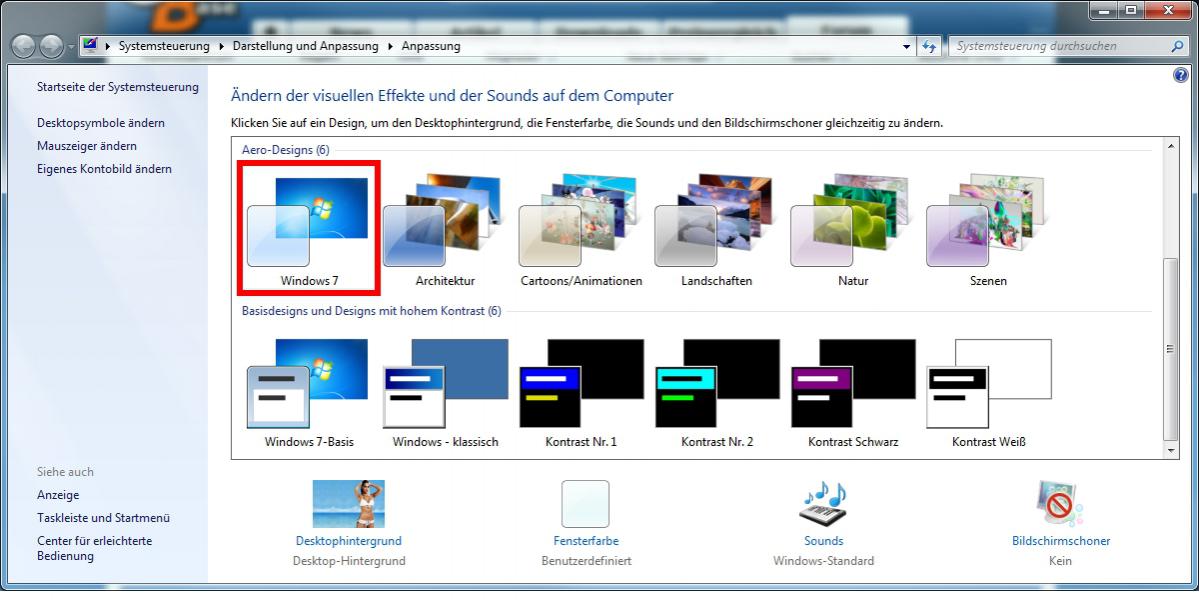Open Eigenes Kontobild ändern
The height and width of the screenshot is (600, 1199).
tap(105, 168)
